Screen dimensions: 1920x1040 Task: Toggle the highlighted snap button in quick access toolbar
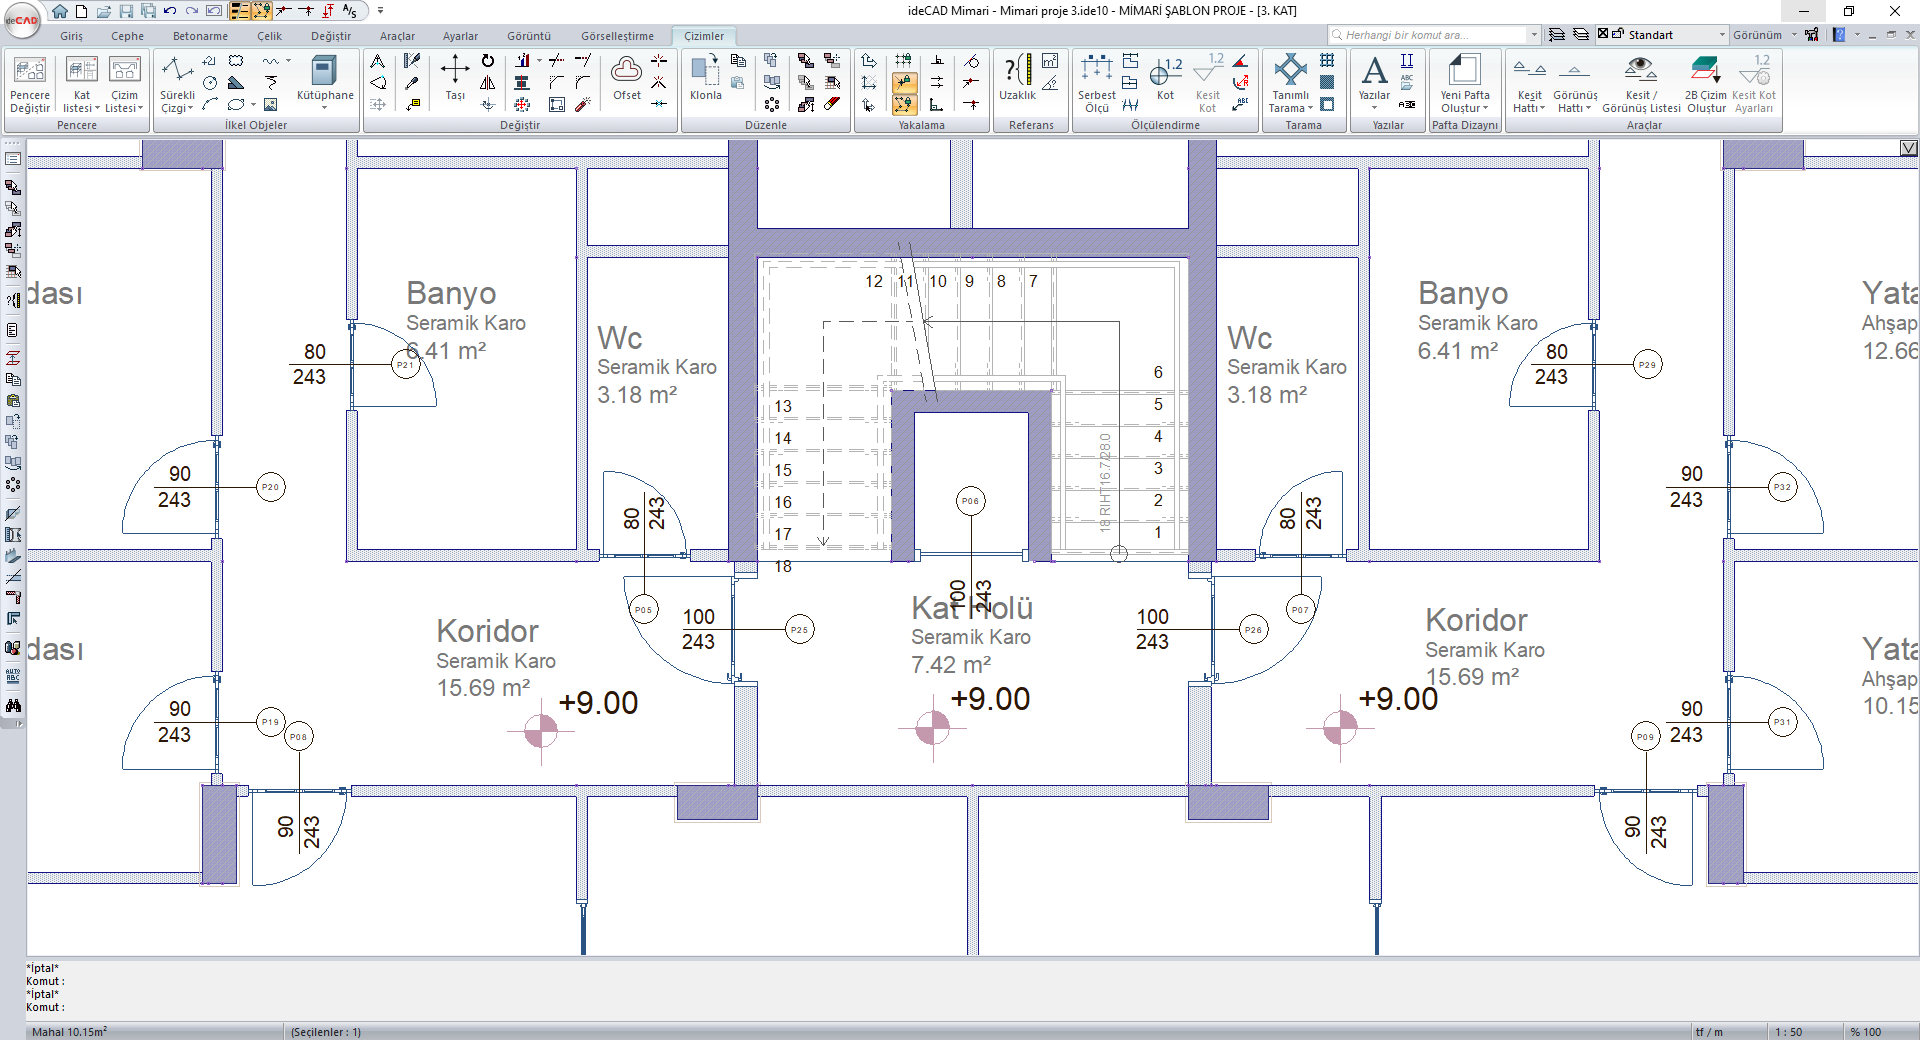tap(261, 11)
